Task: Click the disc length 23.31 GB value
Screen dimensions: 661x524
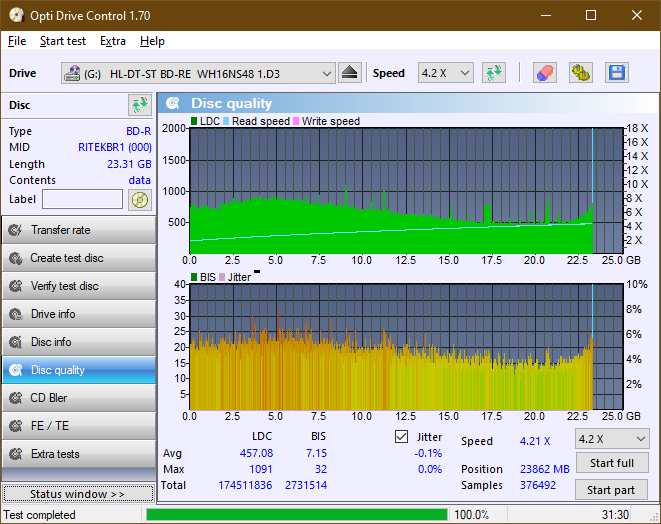Action: tap(129, 164)
